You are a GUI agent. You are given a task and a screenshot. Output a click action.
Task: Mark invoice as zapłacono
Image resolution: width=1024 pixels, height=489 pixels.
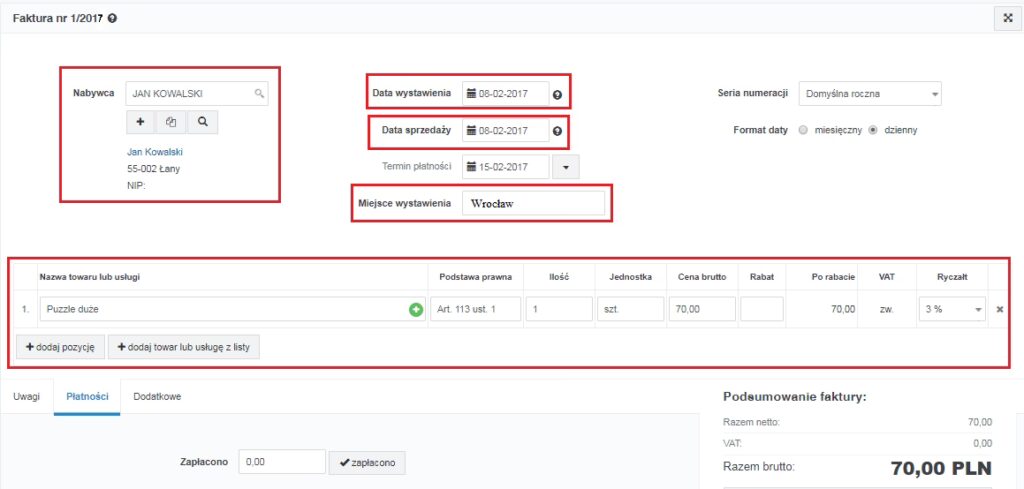(367, 462)
